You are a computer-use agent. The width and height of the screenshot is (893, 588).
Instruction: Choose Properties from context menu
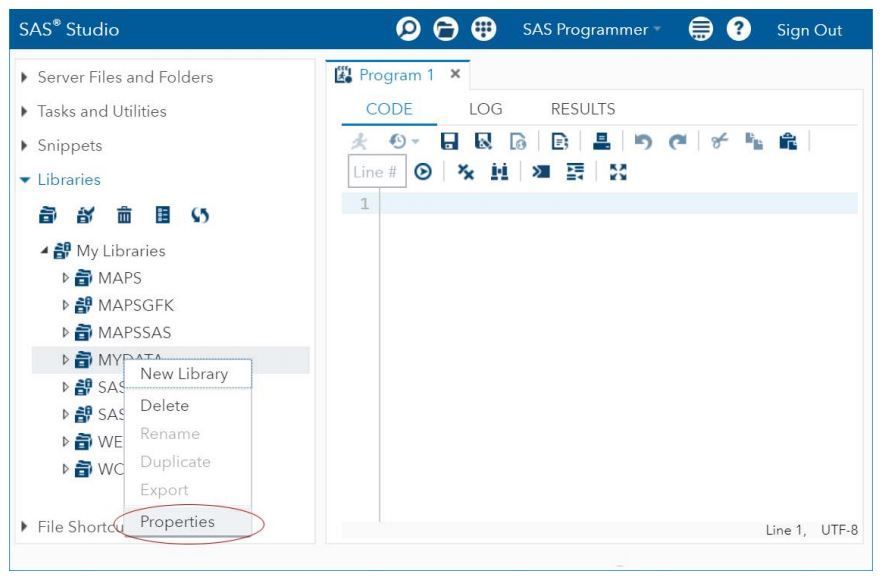[188, 521]
